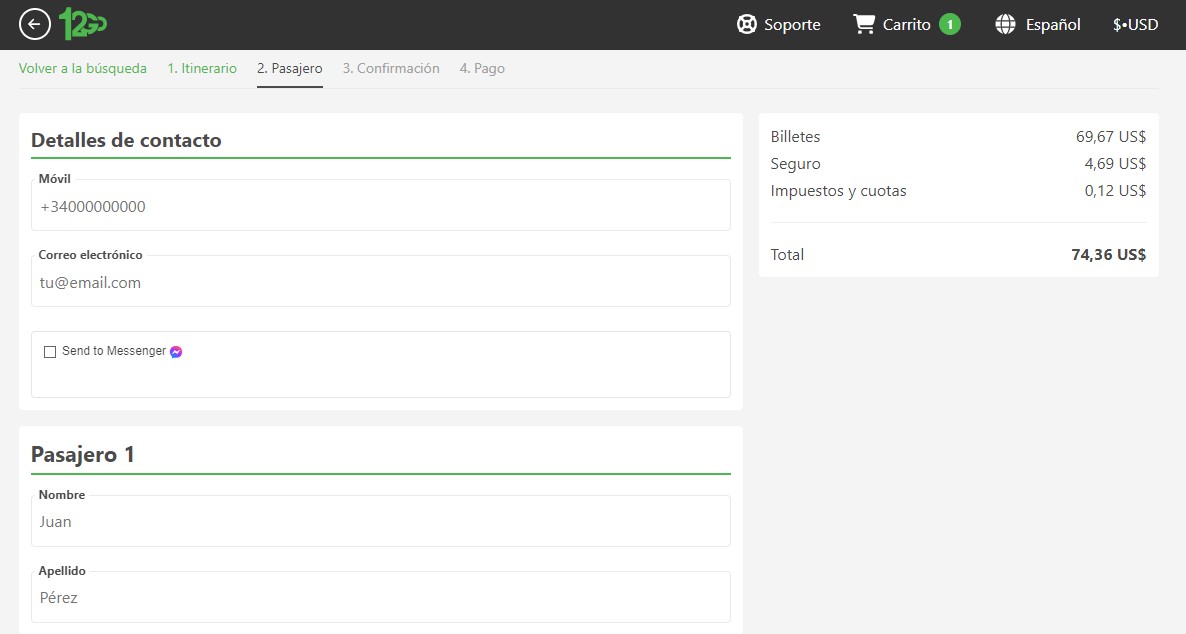
Task: Open the USD currency selector
Action: [x=1135, y=25]
